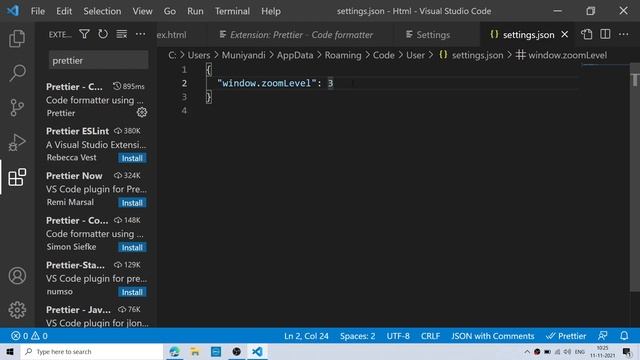Open the action center notification icon
The image size is (640, 360).
(x=627, y=351)
